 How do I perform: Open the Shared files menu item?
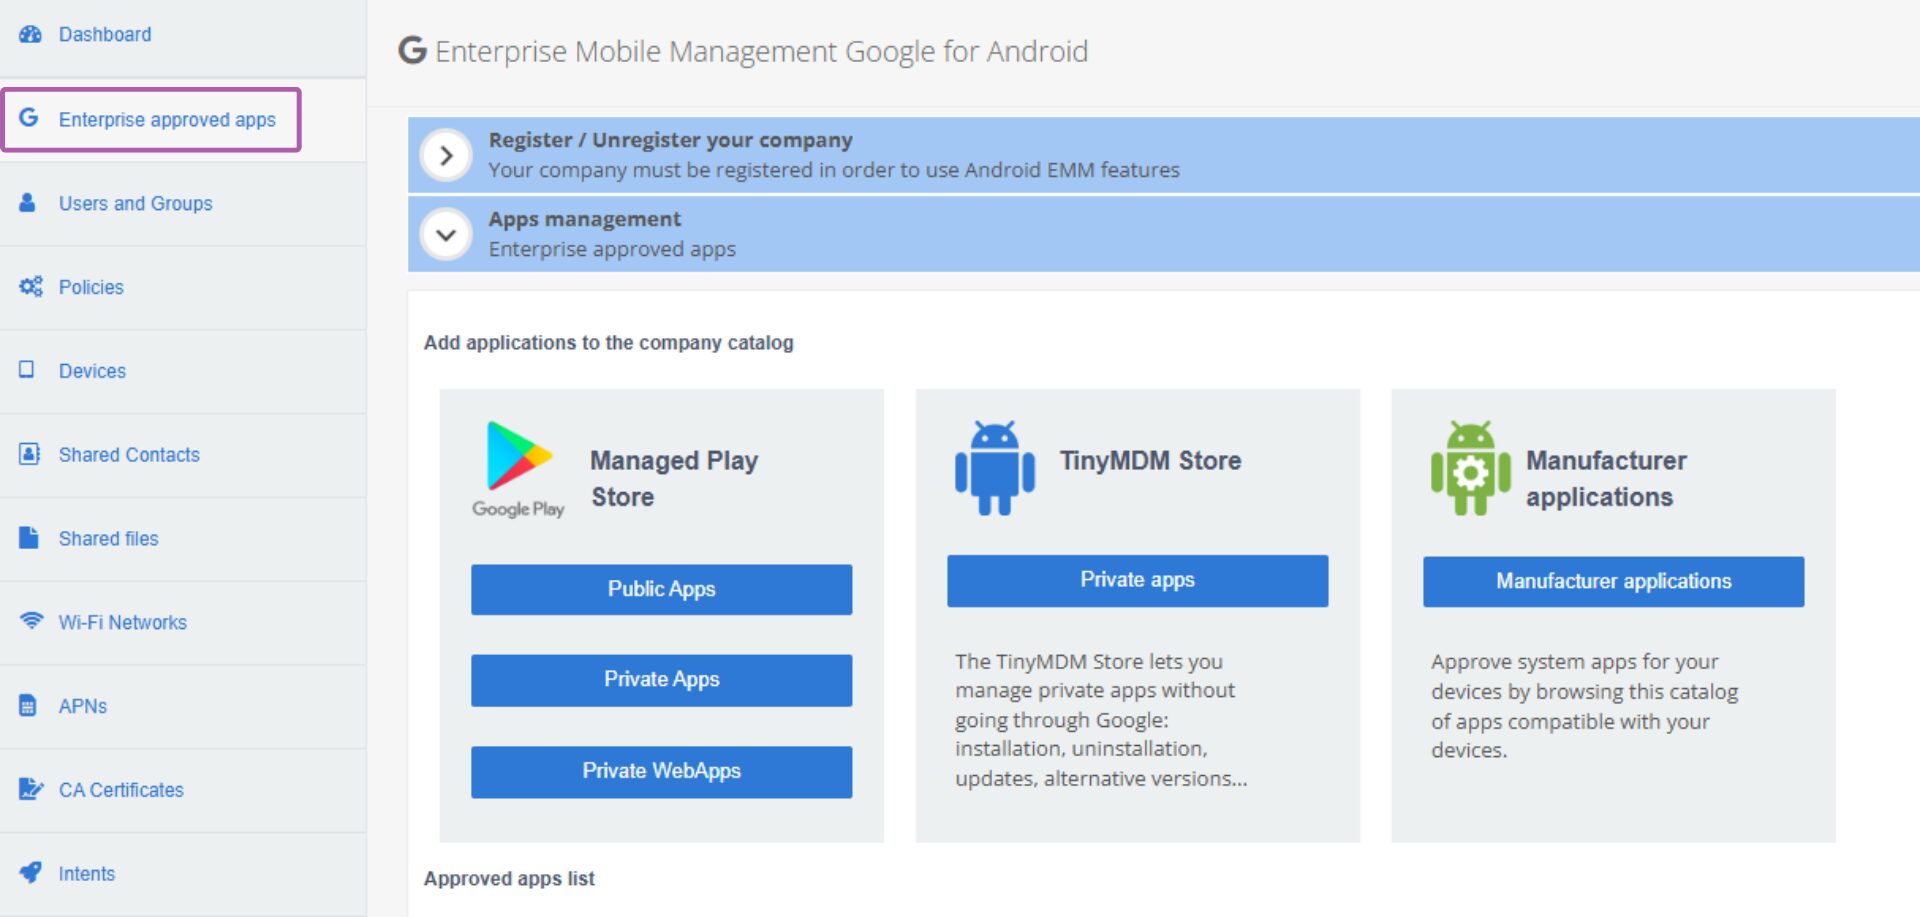tap(108, 539)
